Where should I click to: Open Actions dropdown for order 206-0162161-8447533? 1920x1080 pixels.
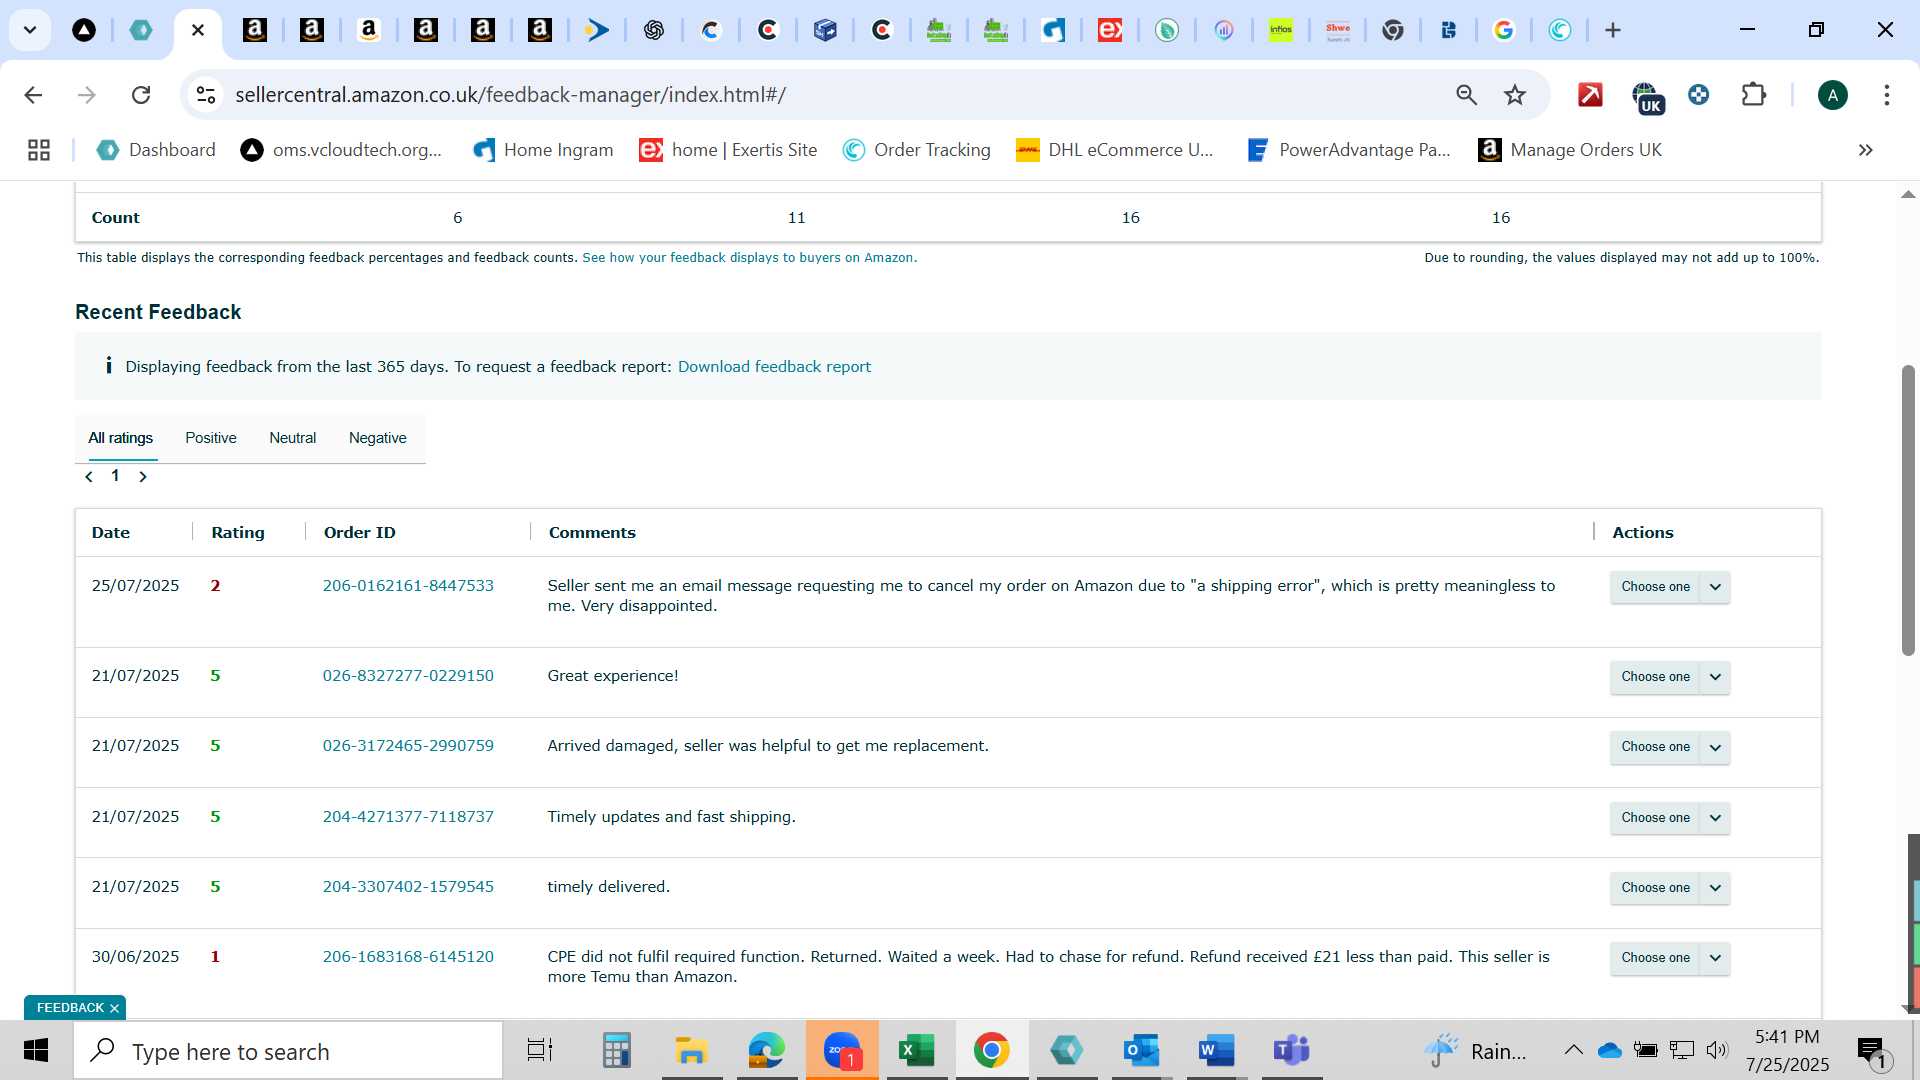point(1670,587)
